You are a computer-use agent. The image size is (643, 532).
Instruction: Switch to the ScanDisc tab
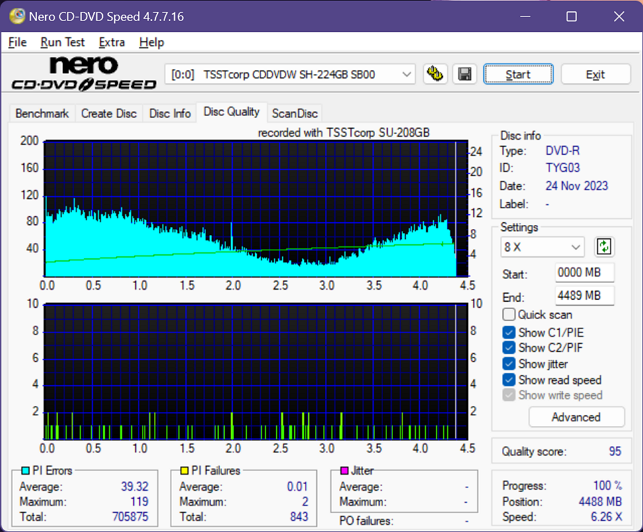295,113
